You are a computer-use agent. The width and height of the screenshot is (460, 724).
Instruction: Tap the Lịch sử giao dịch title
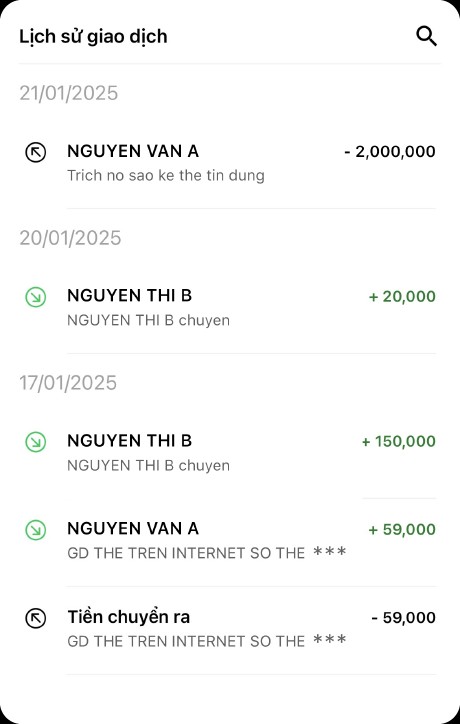[93, 36]
